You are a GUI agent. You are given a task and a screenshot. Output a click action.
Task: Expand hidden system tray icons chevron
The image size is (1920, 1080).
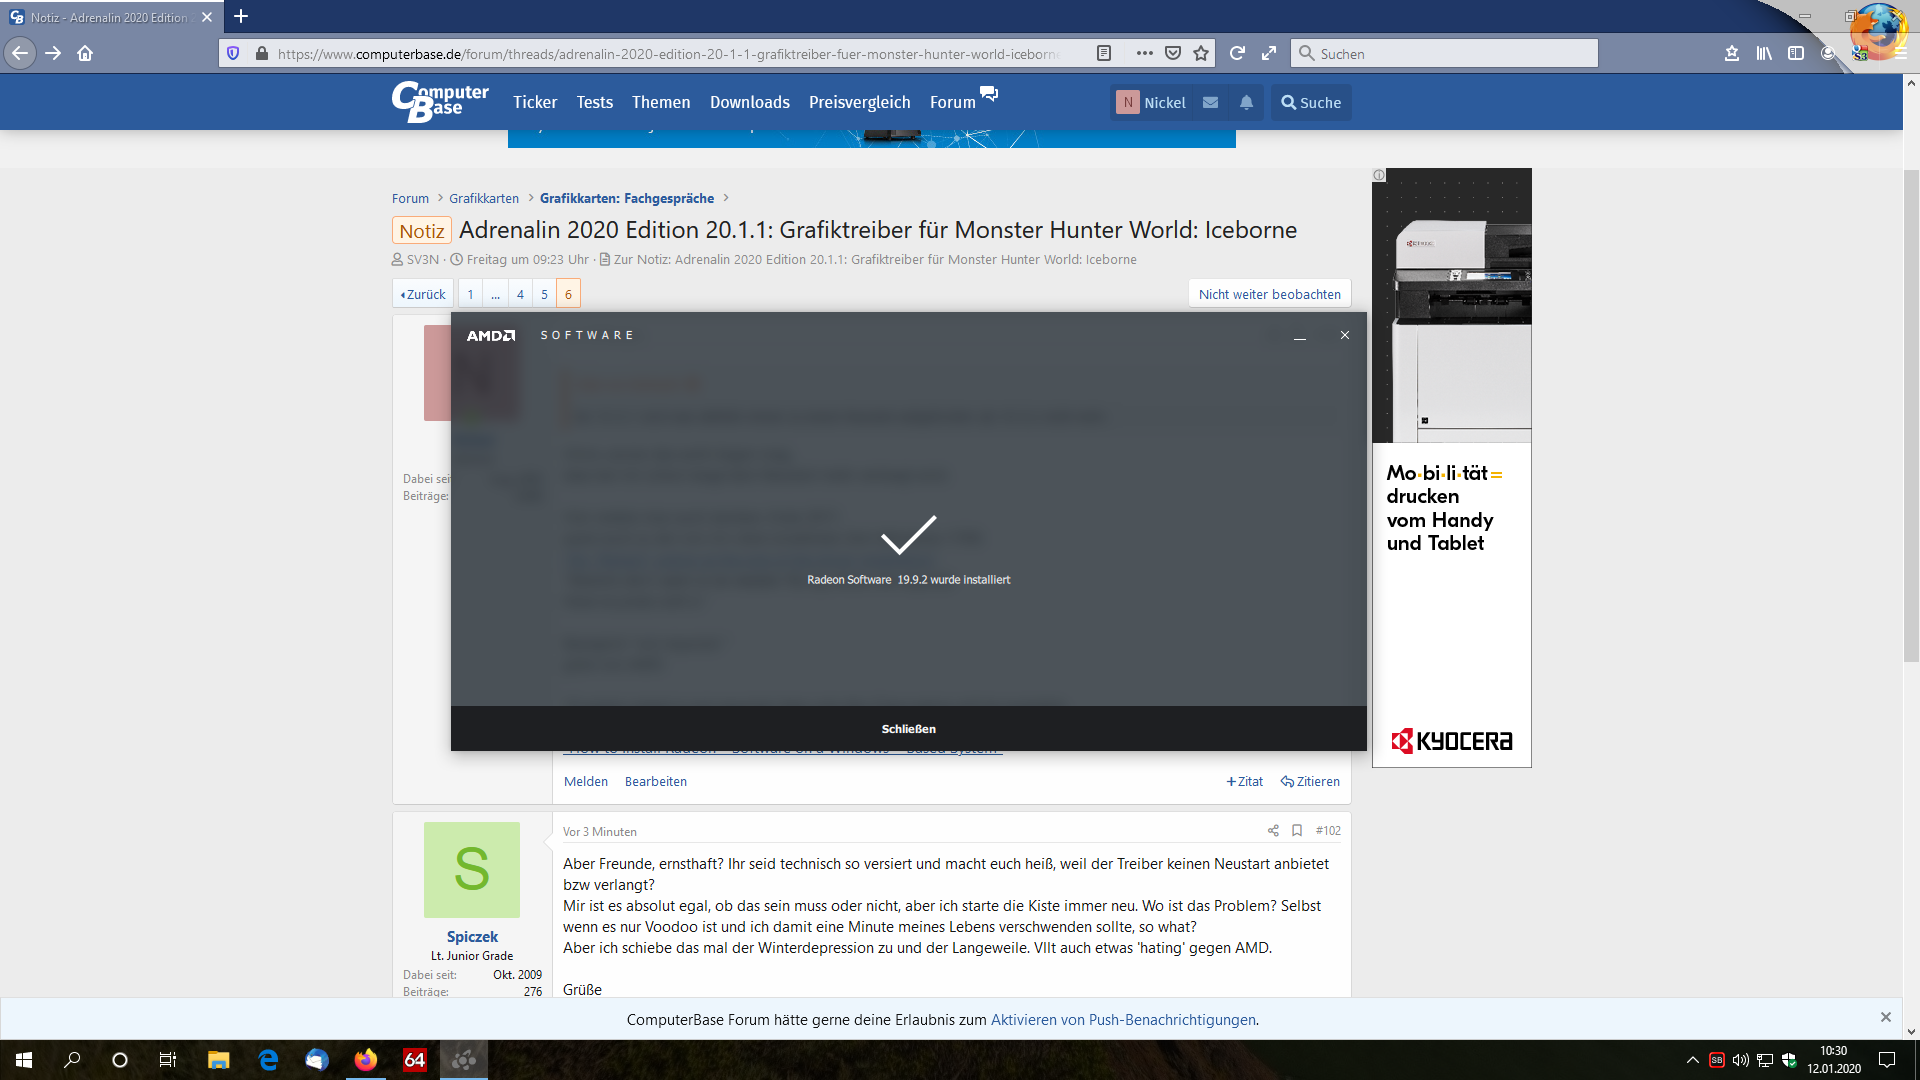[1692, 1060]
